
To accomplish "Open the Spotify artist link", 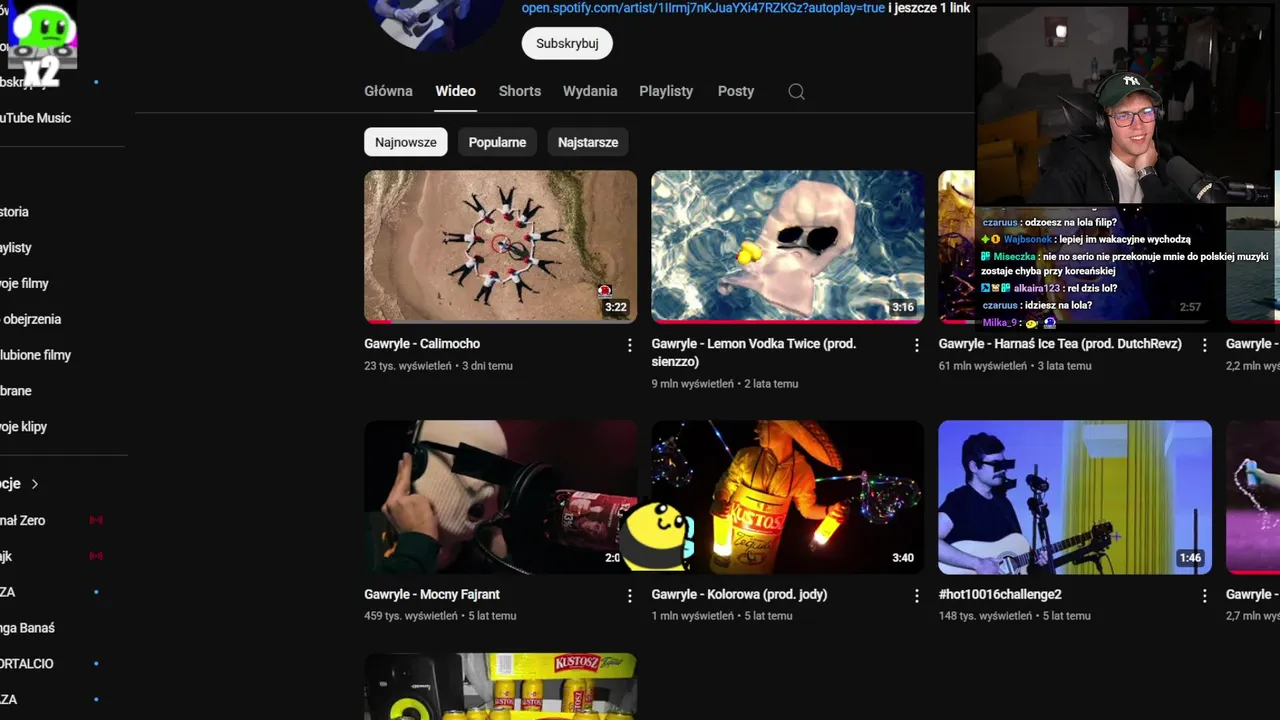I will coord(703,8).
